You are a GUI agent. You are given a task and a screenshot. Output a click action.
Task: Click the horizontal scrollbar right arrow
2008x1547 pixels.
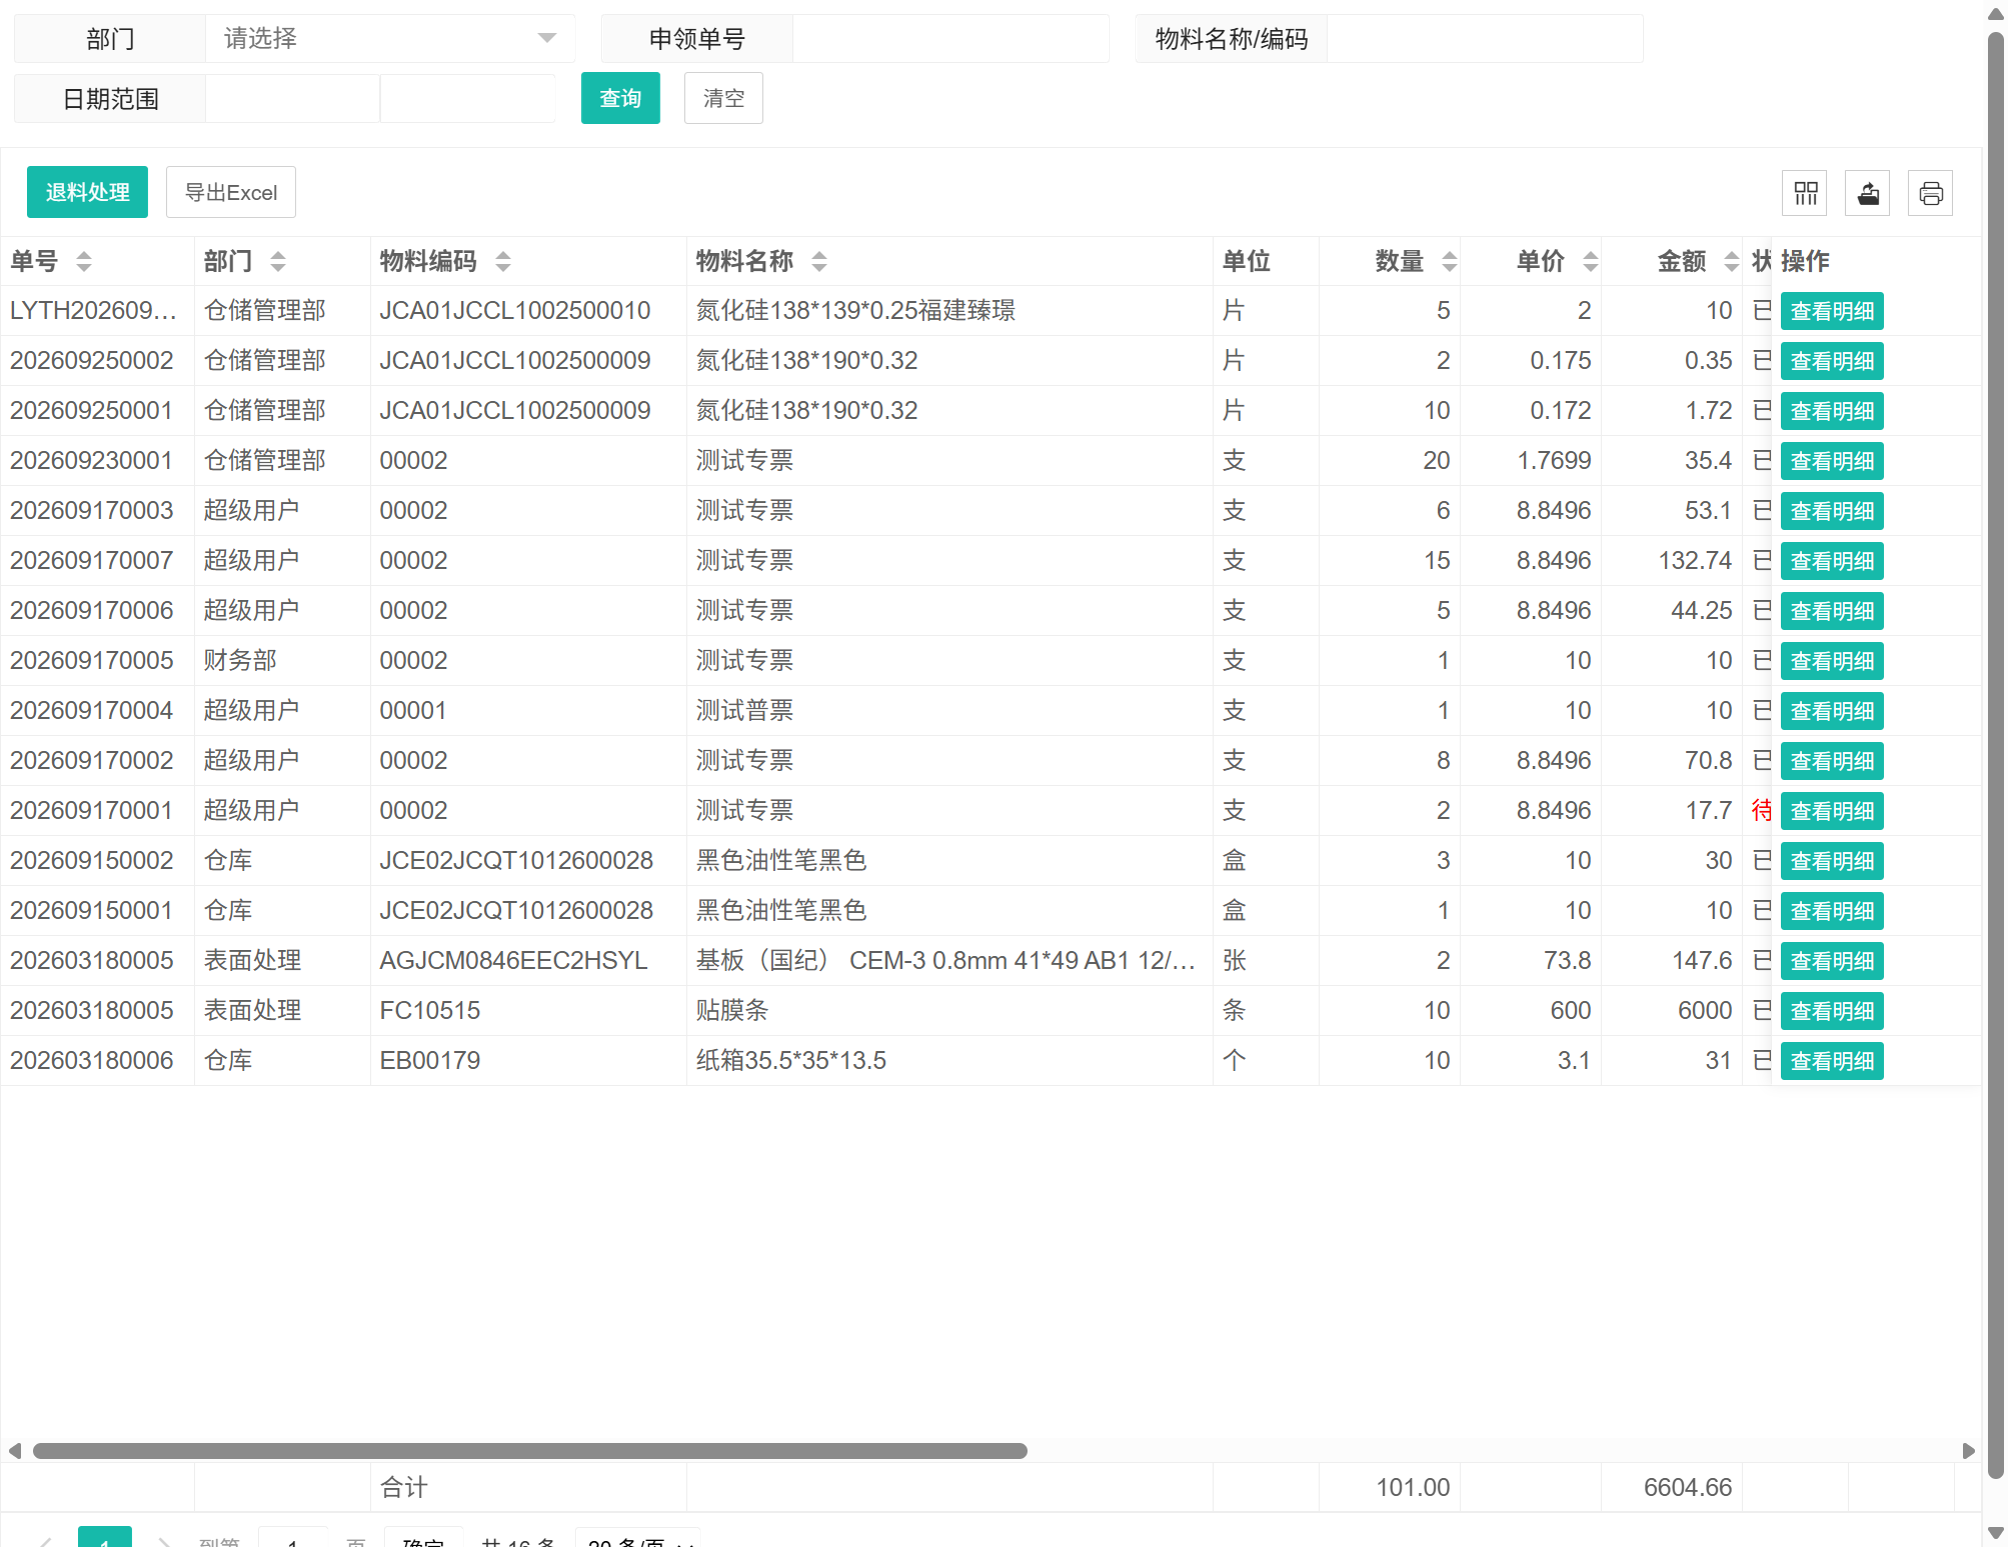click(1968, 1451)
